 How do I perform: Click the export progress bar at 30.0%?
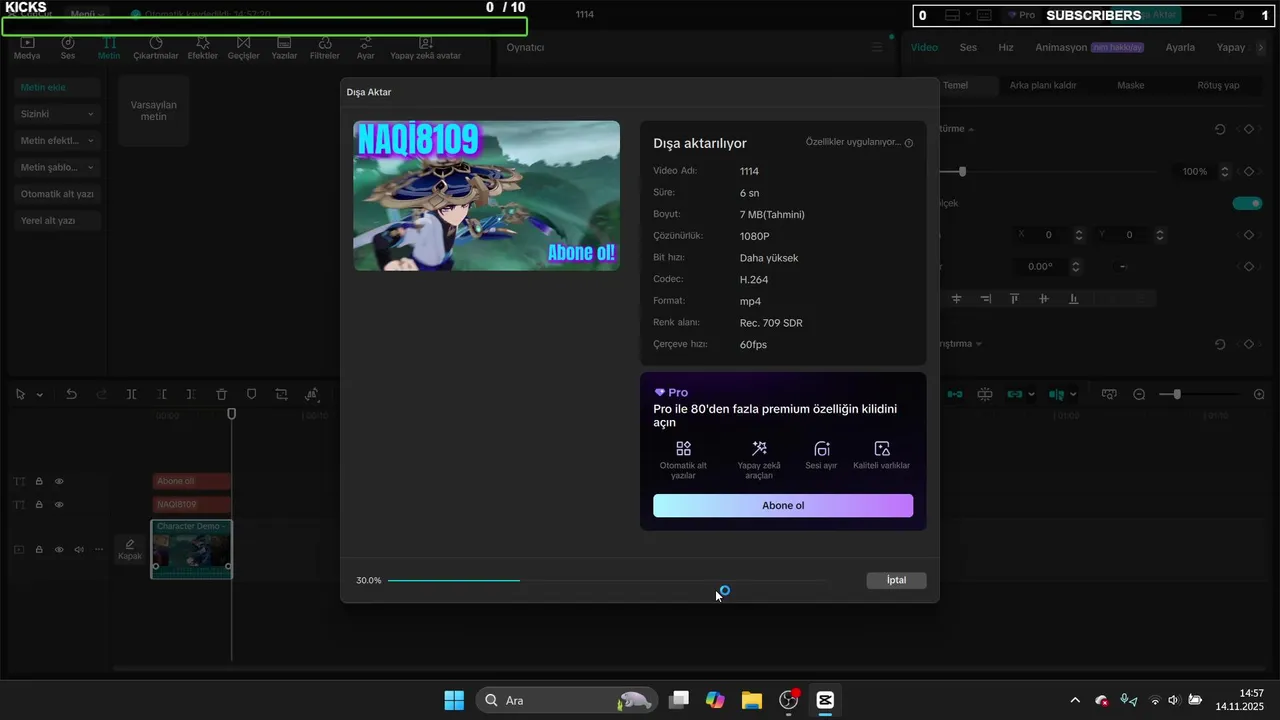608,580
